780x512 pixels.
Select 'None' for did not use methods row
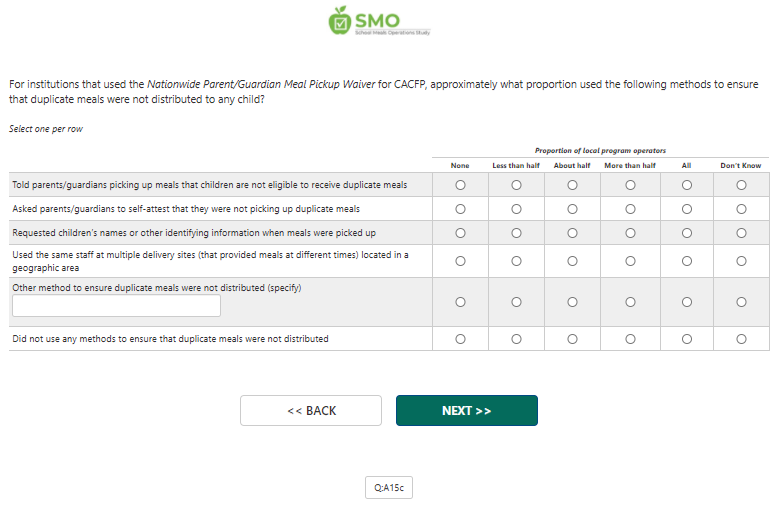point(460,339)
